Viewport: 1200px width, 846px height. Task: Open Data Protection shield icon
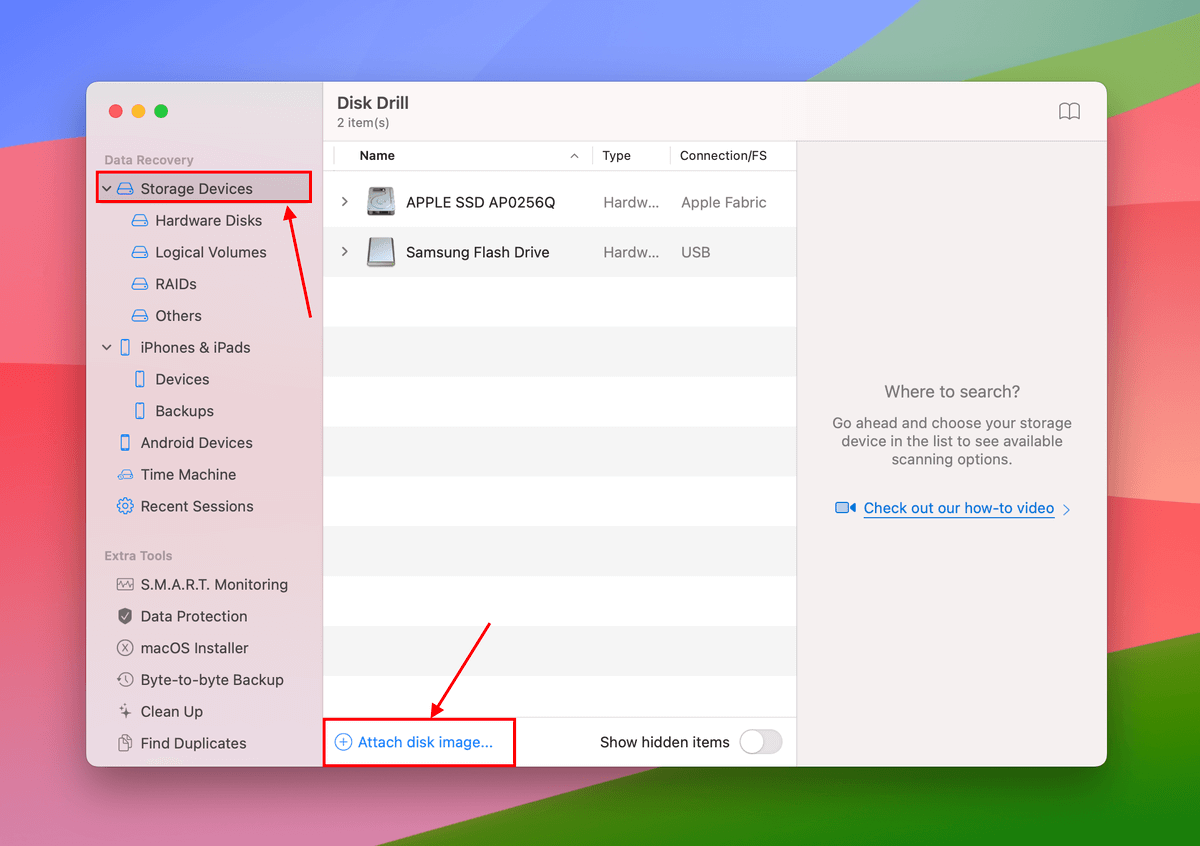[x=125, y=616]
